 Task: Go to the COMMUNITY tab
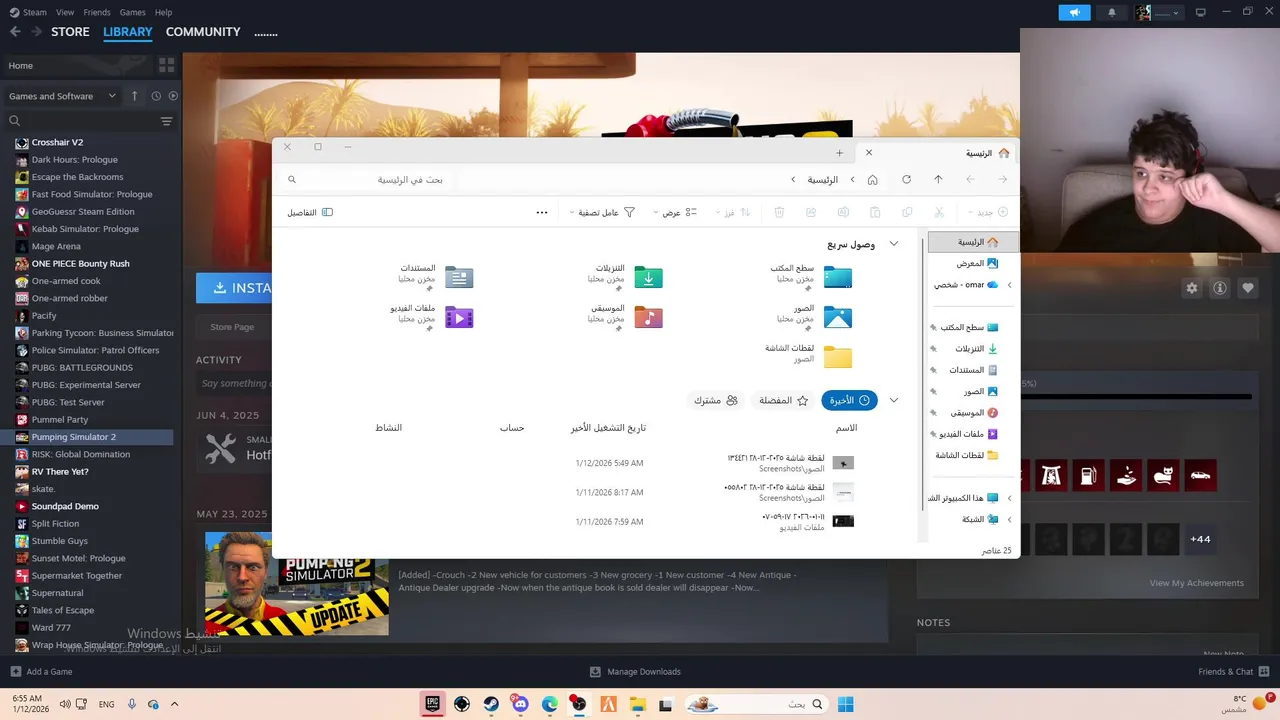203,32
